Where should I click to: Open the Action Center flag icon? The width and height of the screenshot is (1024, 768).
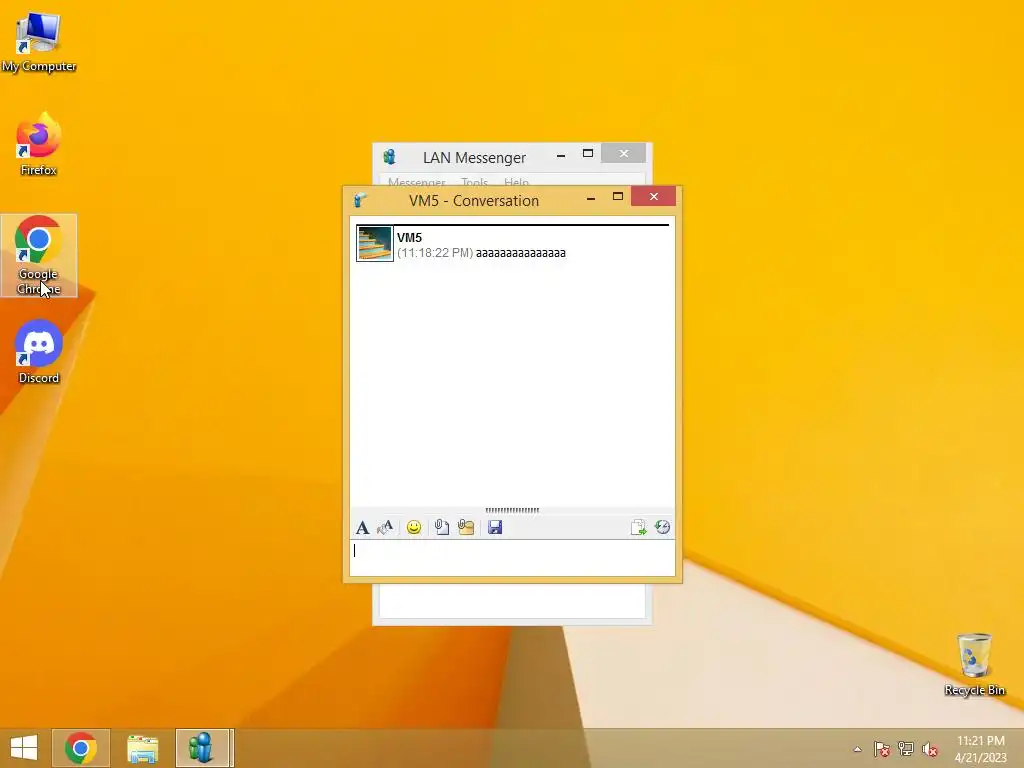click(x=882, y=749)
